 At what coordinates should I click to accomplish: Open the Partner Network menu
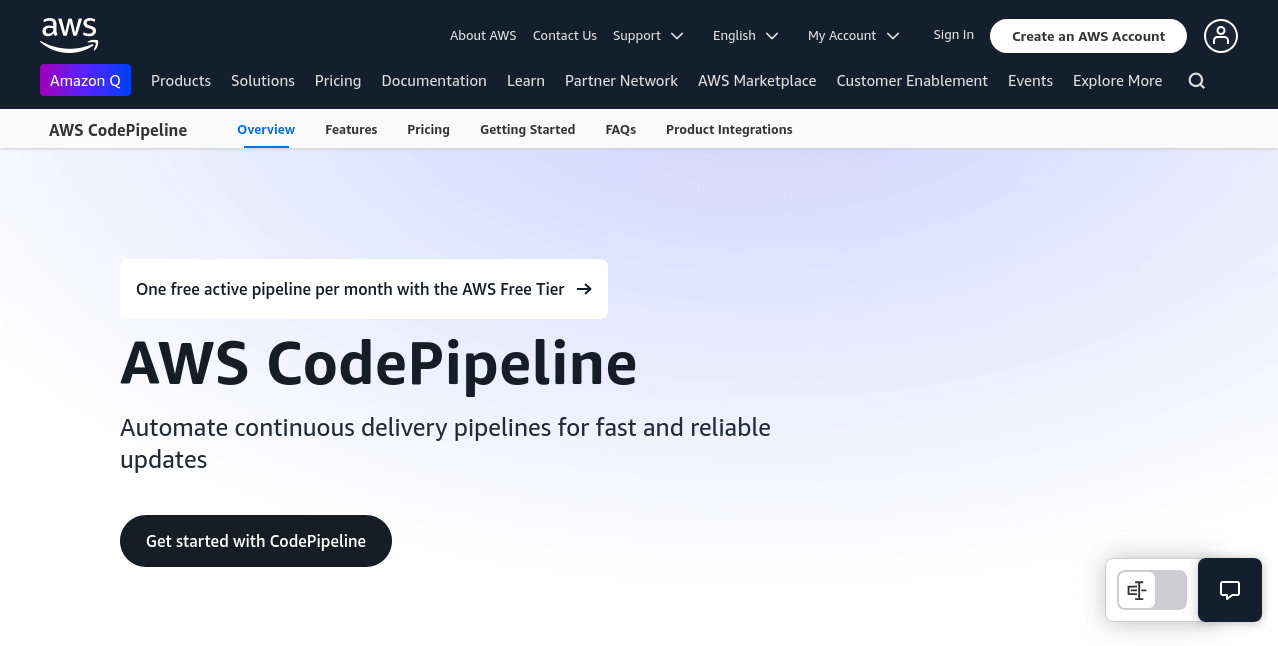coord(621,81)
